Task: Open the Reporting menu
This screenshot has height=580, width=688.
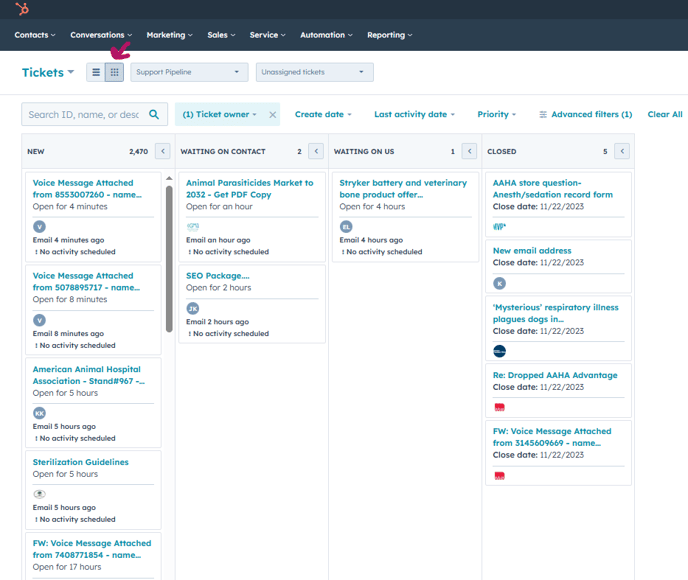Action: (x=389, y=35)
